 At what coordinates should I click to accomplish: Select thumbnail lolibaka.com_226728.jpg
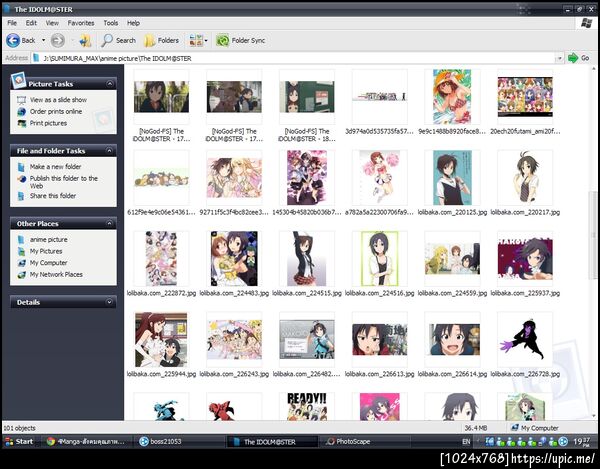pyautogui.click(x=525, y=339)
